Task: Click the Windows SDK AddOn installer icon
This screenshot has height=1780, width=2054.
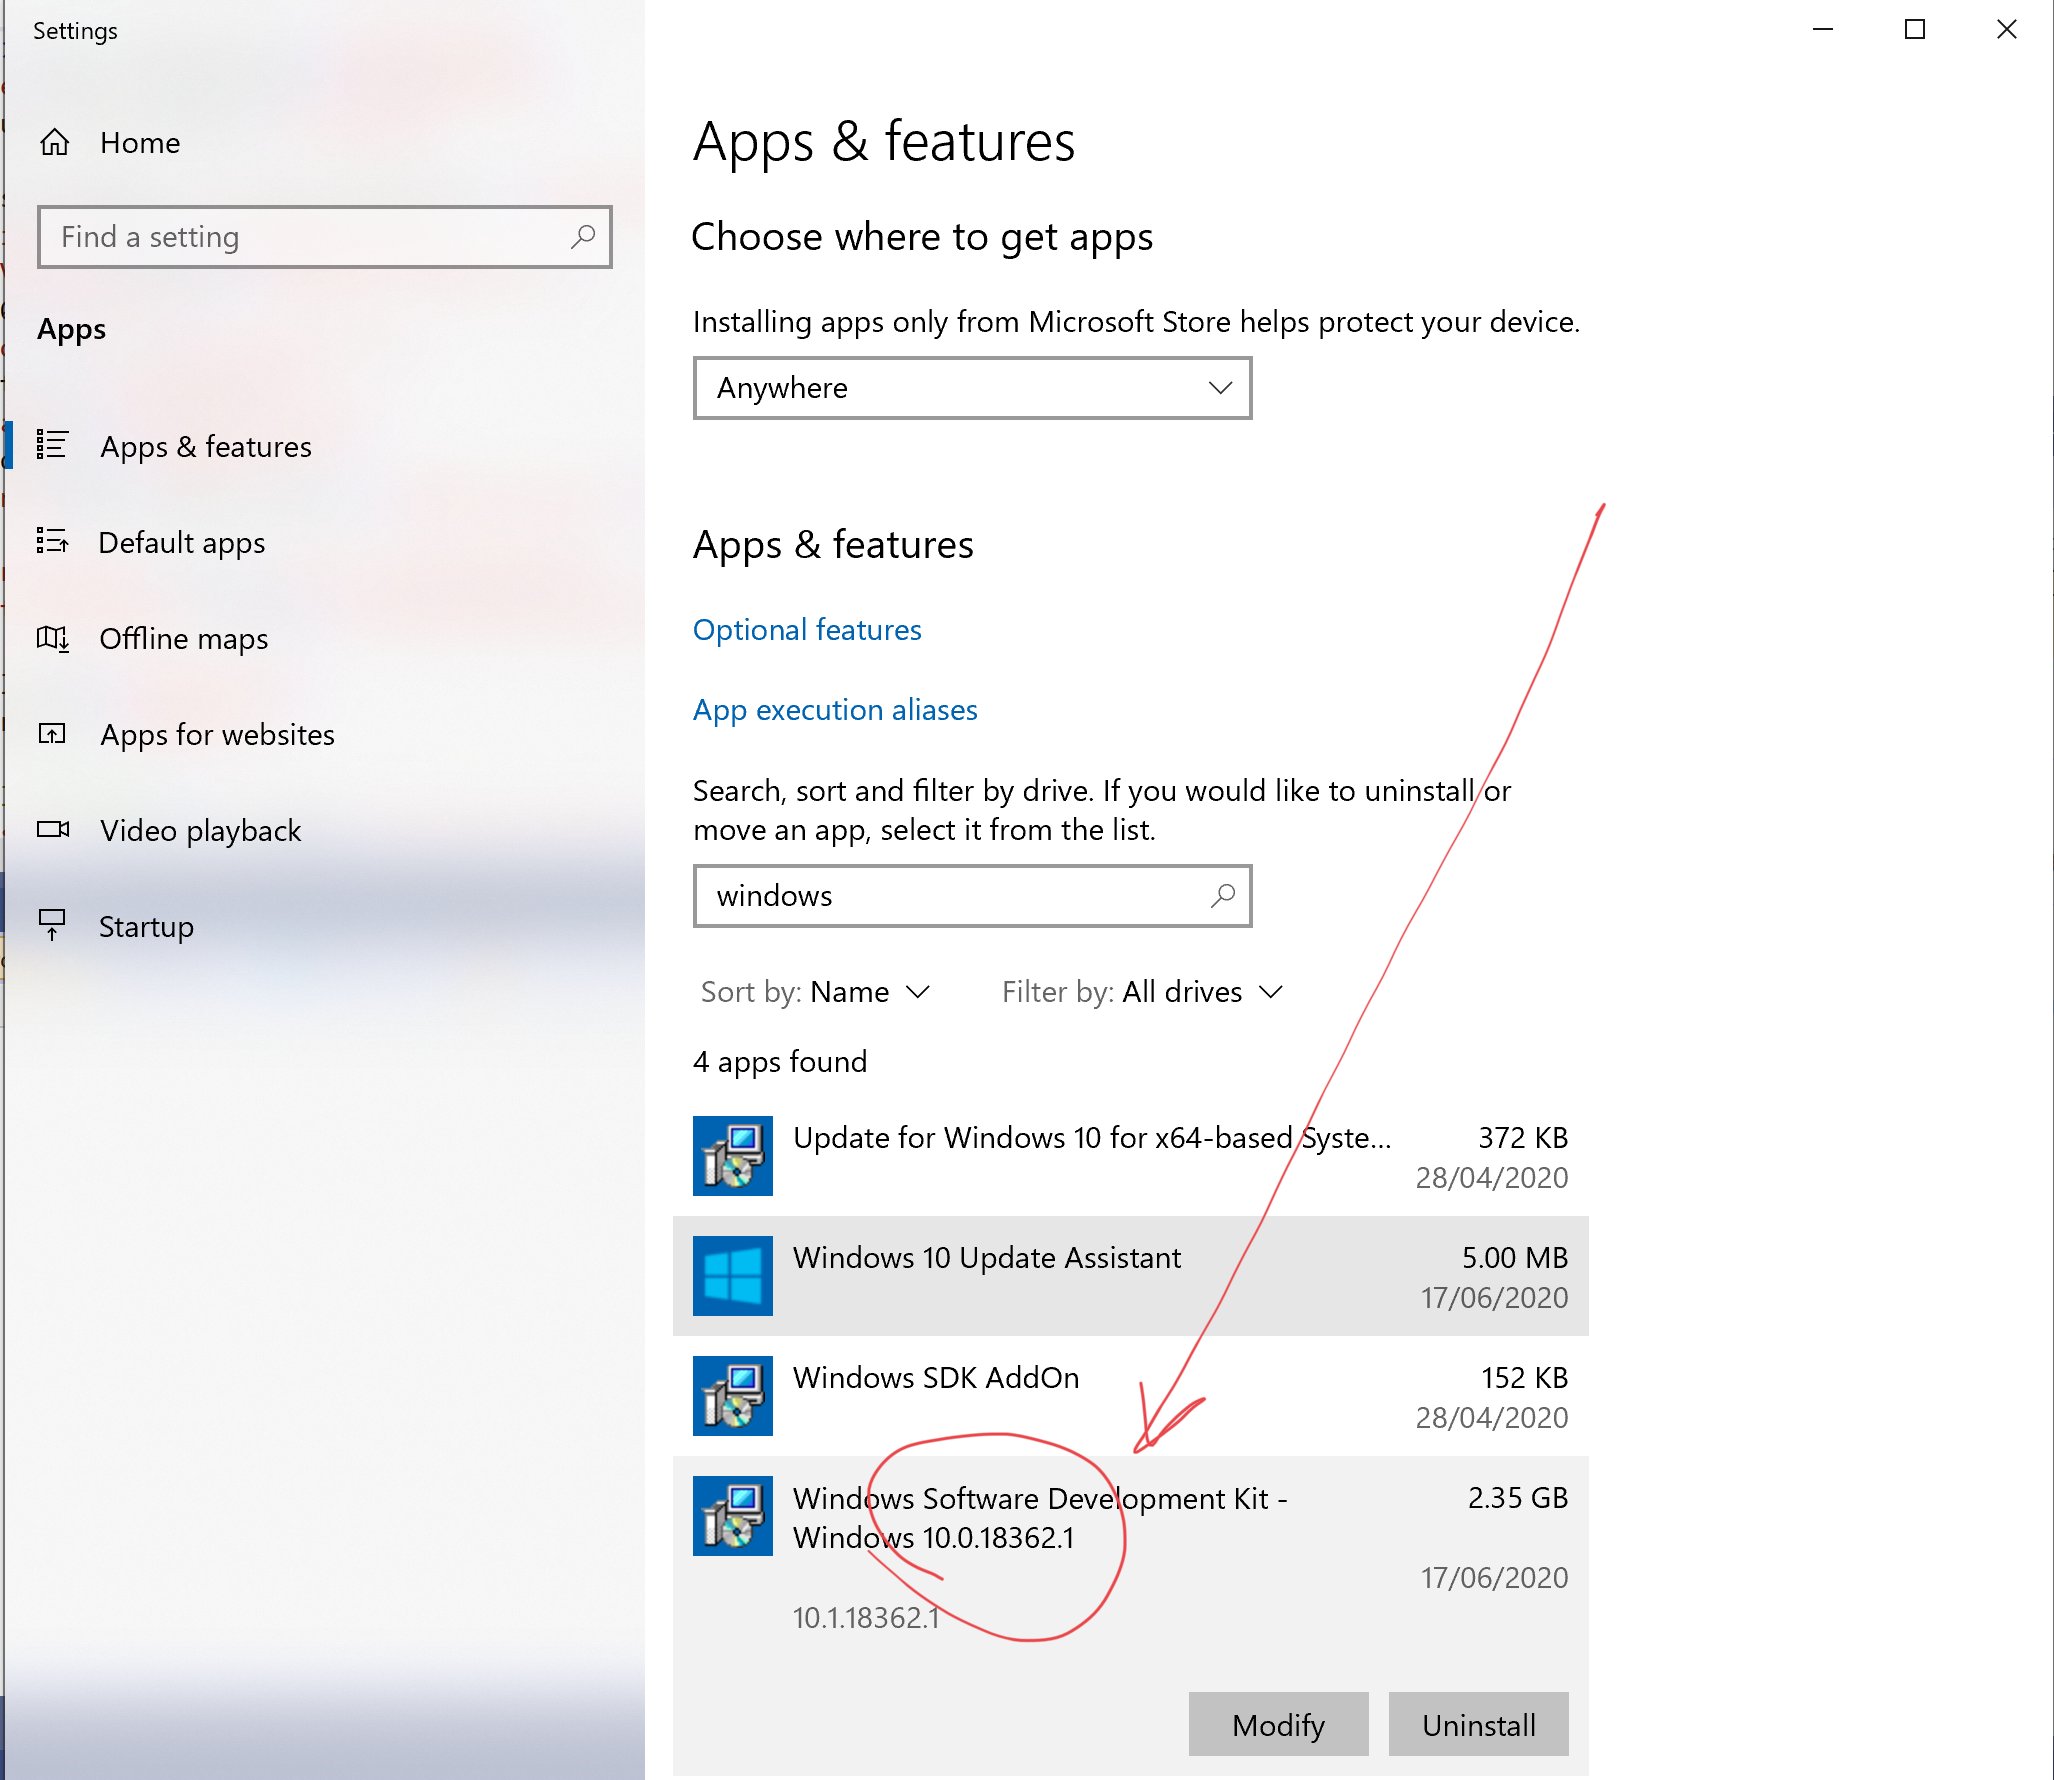Action: 733,1396
